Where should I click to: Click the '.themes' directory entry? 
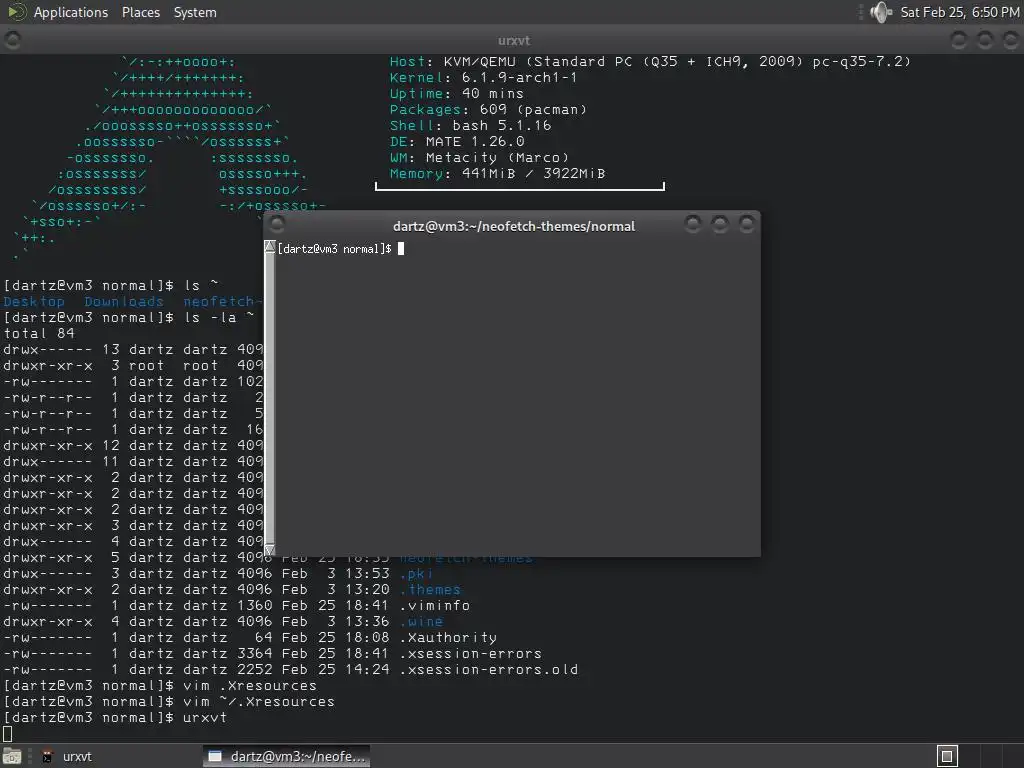(x=430, y=590)
